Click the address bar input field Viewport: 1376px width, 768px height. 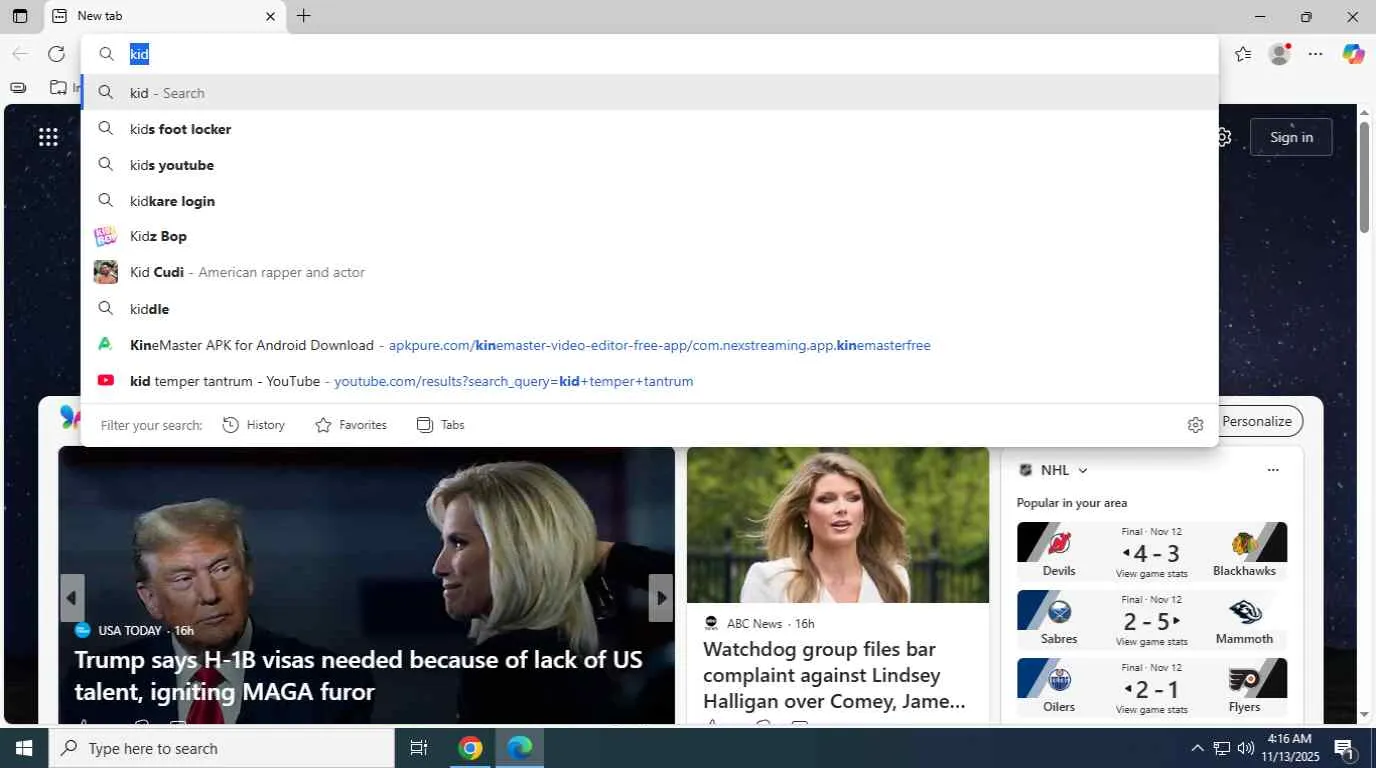[650, 54]
